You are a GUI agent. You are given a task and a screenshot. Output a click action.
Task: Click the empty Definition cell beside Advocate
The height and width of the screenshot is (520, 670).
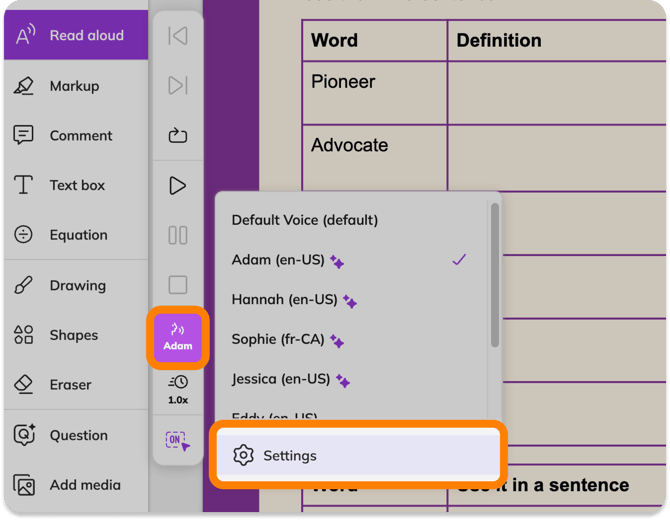557,158
